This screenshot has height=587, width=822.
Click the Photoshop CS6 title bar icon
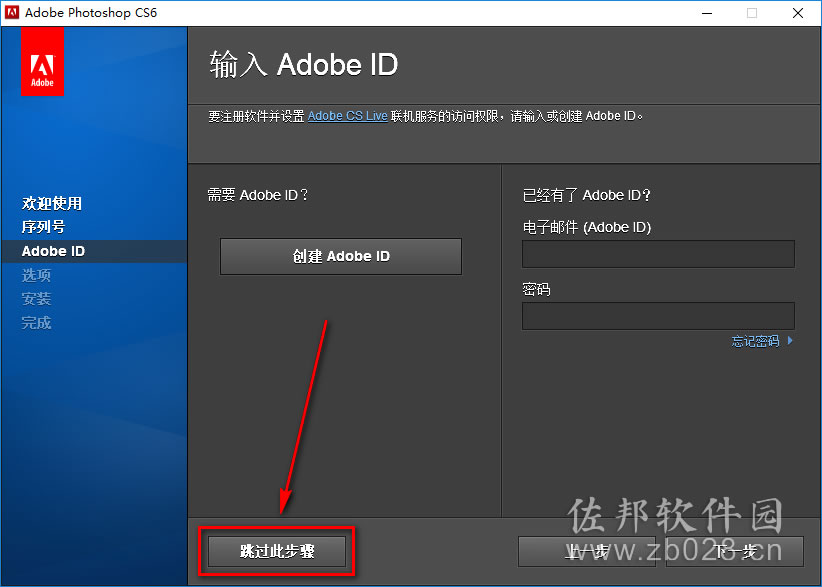click(x=12, y=13)
